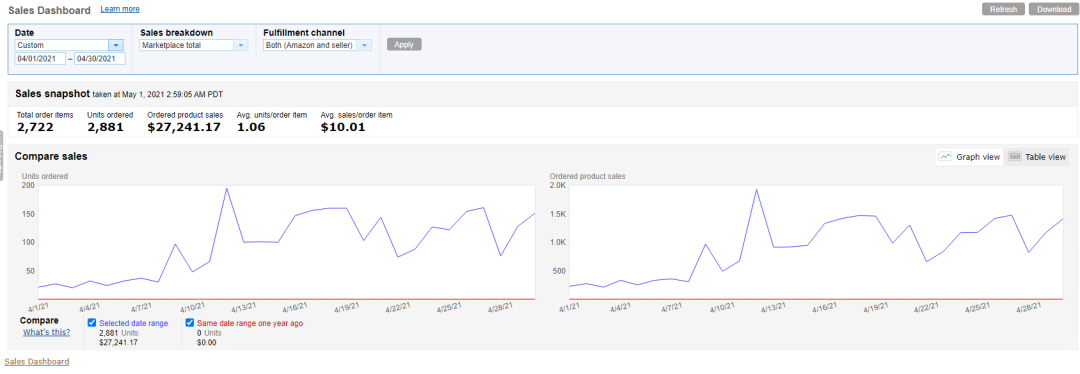1080x374 pixels.
Task: Open the Learn more link
Action: click(x=120, y=9)
